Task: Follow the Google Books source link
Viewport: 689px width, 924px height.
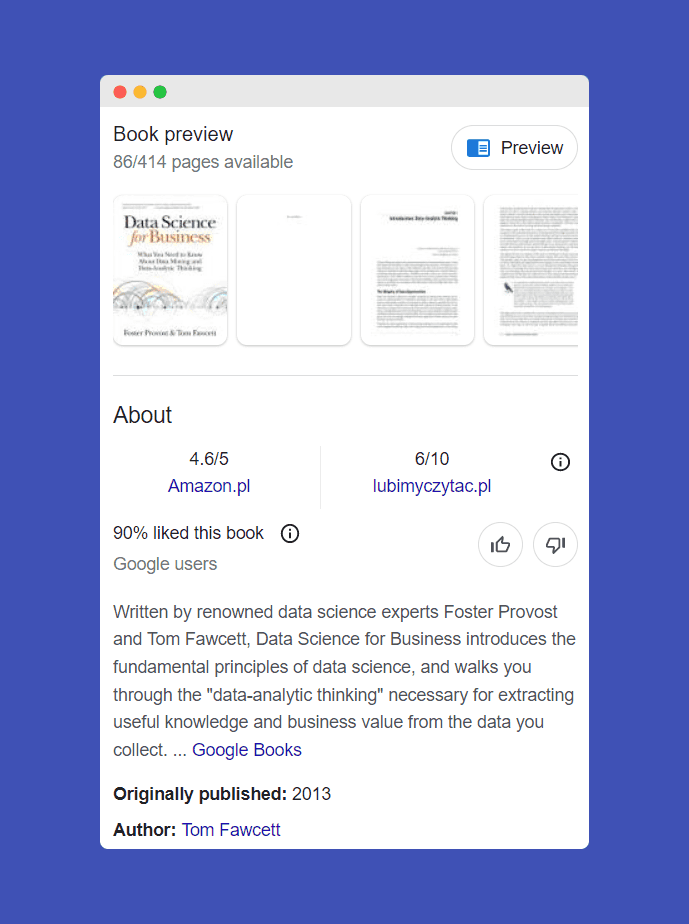Action: pyautogui.click(x=247, y=750)
